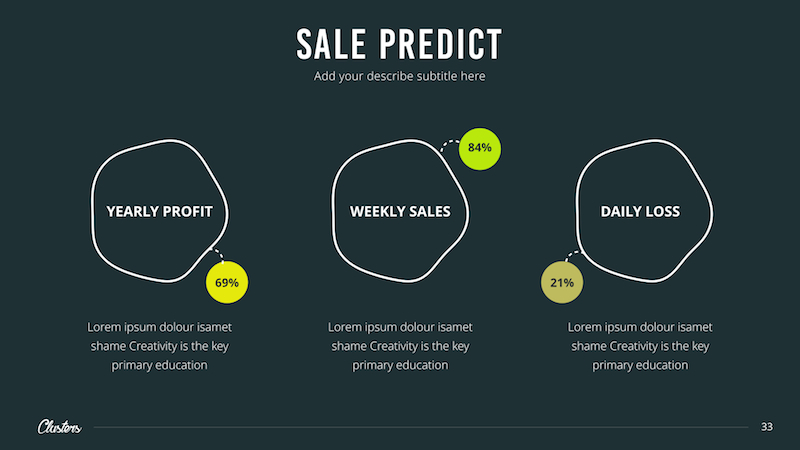Click the olive 21% circle
The width and height of the screenshot is (800, 450).
[x=562, y=283]
